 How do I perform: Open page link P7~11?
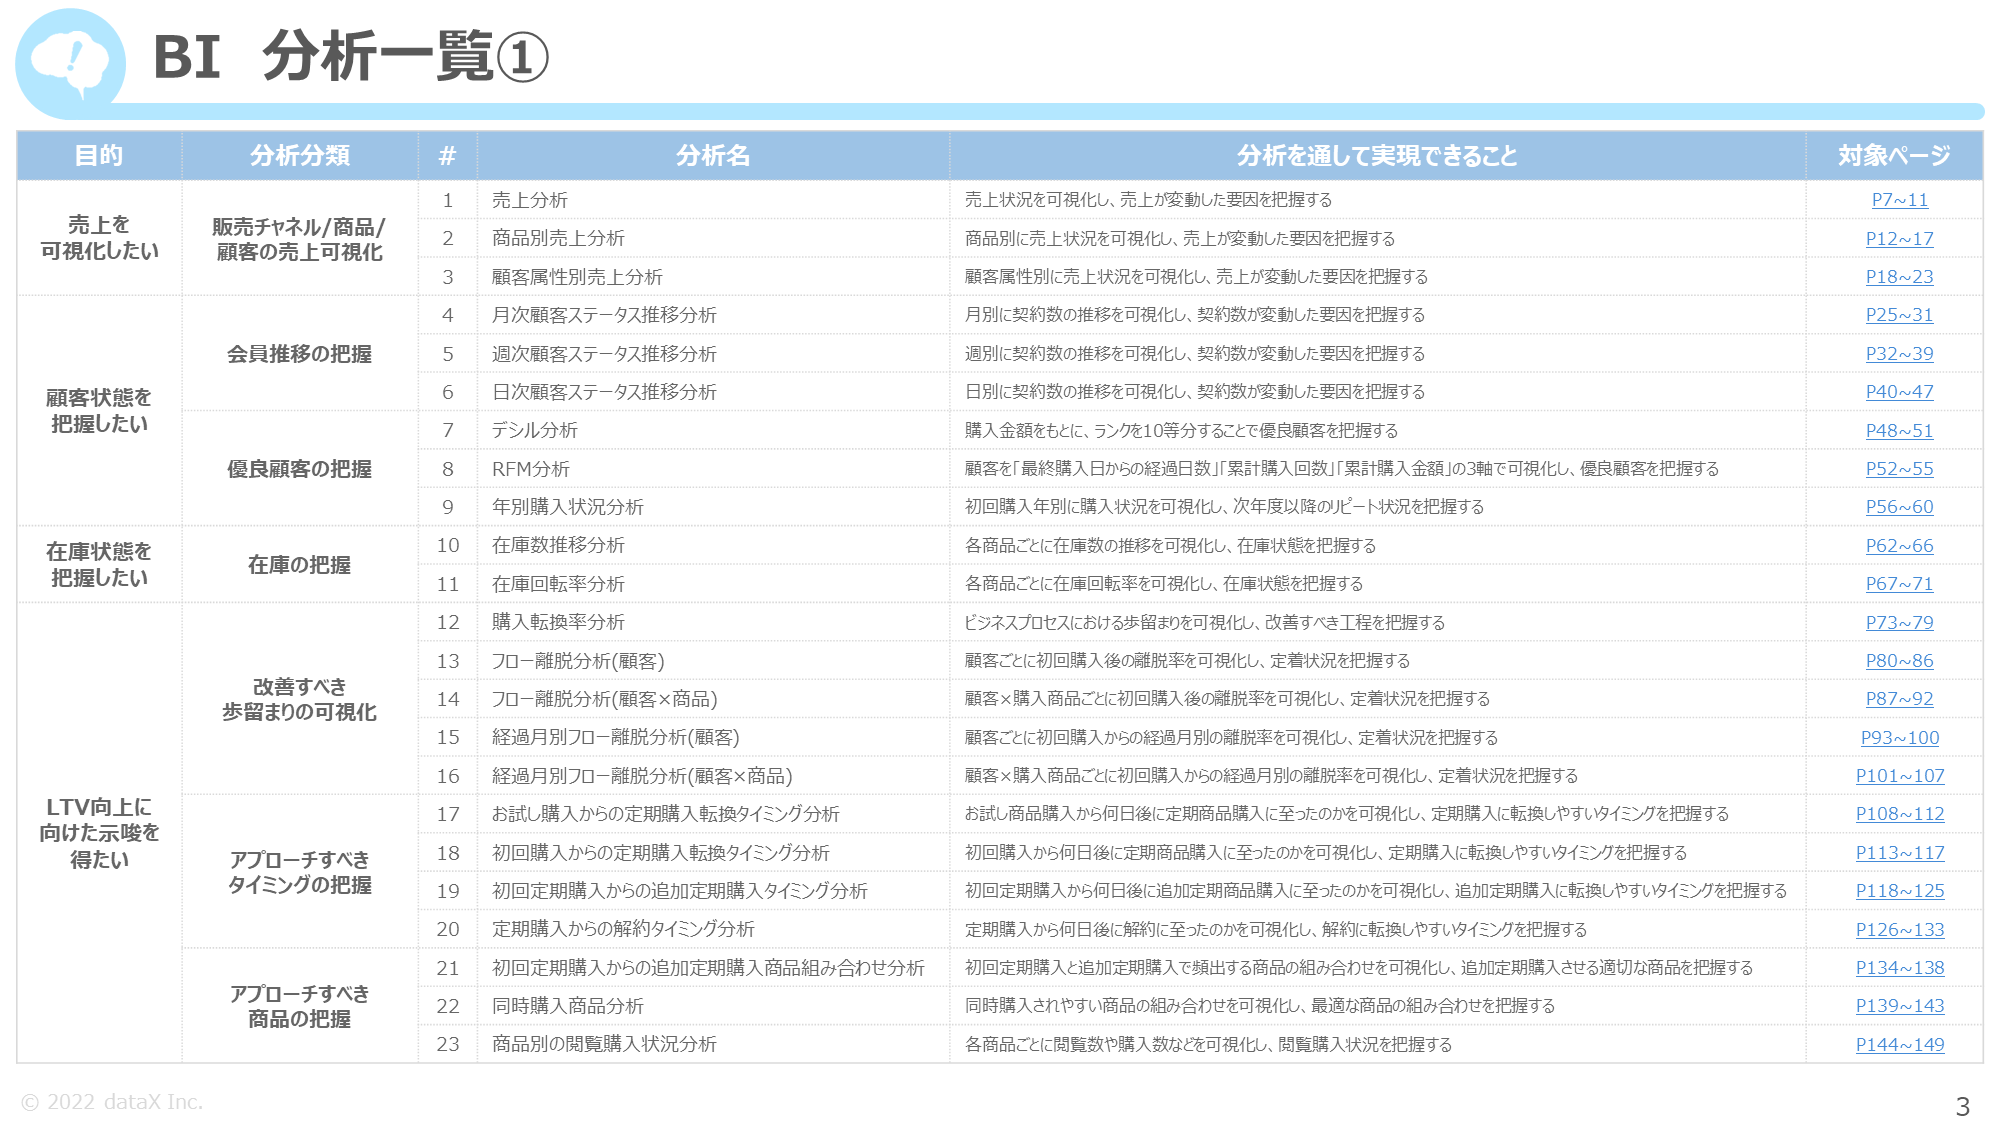coord(1899,200)
